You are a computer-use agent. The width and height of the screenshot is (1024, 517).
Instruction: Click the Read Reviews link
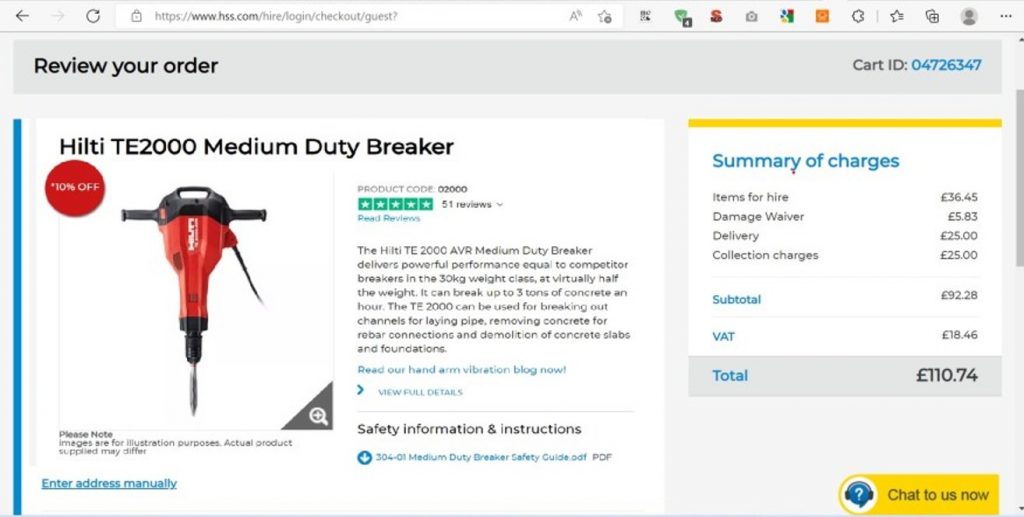(x=389, y=218)
